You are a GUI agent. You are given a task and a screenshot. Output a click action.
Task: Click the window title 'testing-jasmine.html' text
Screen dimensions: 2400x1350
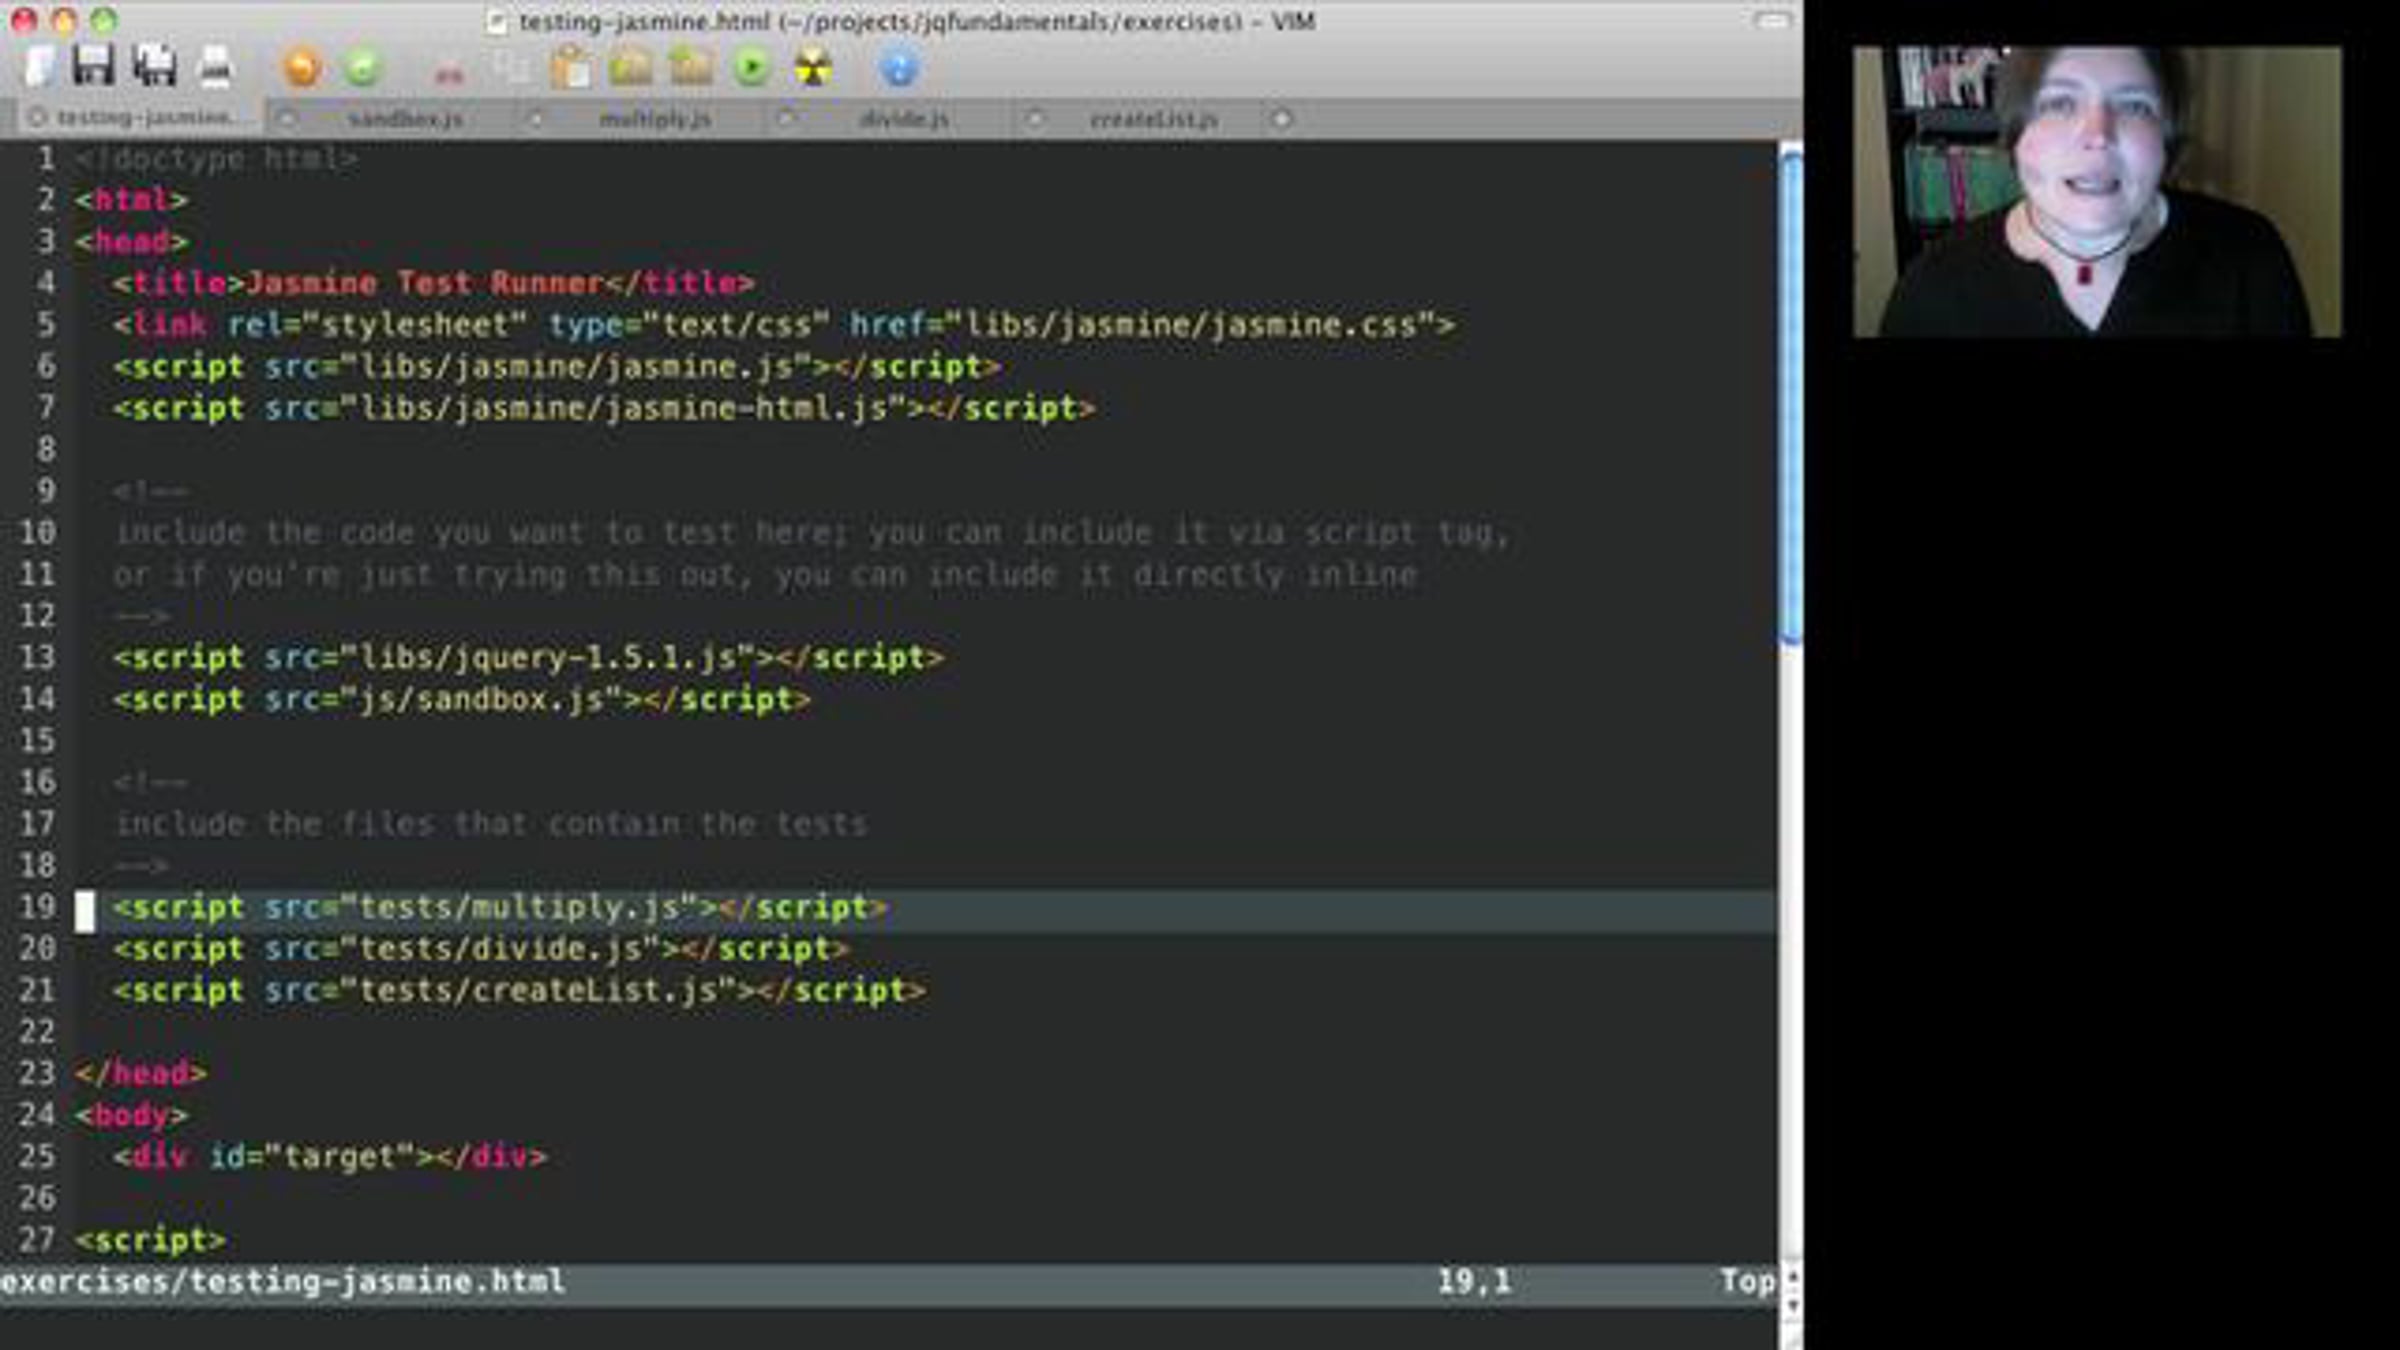point(644,21)
